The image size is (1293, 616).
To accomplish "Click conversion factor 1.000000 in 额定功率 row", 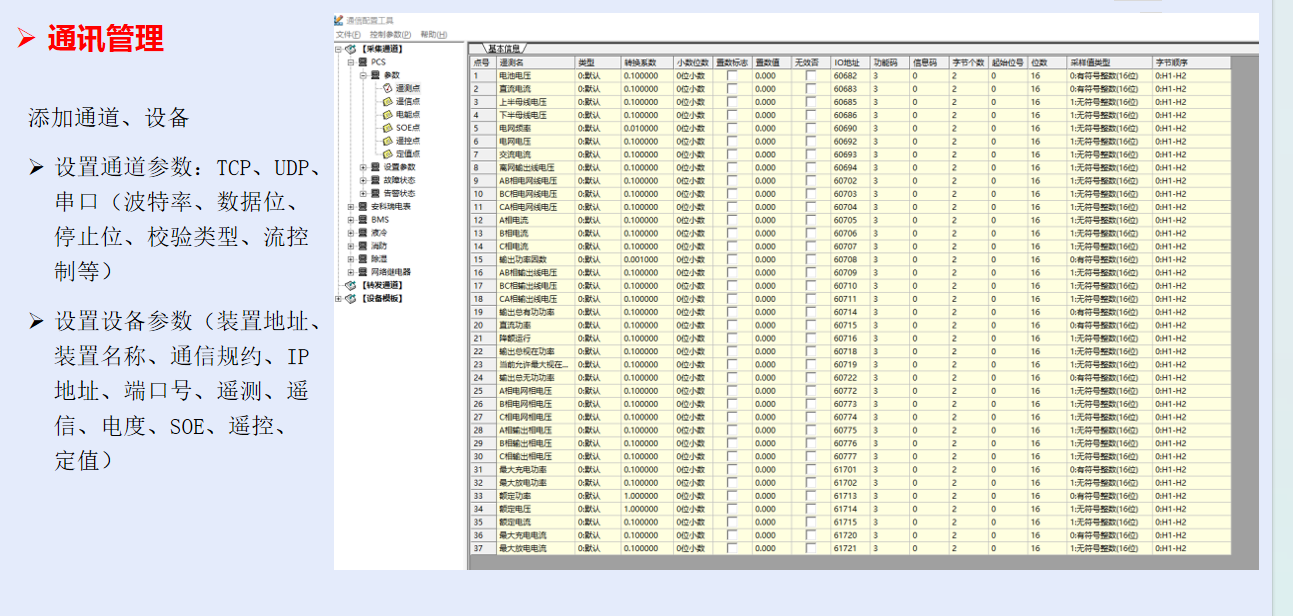I will (646, 495).
